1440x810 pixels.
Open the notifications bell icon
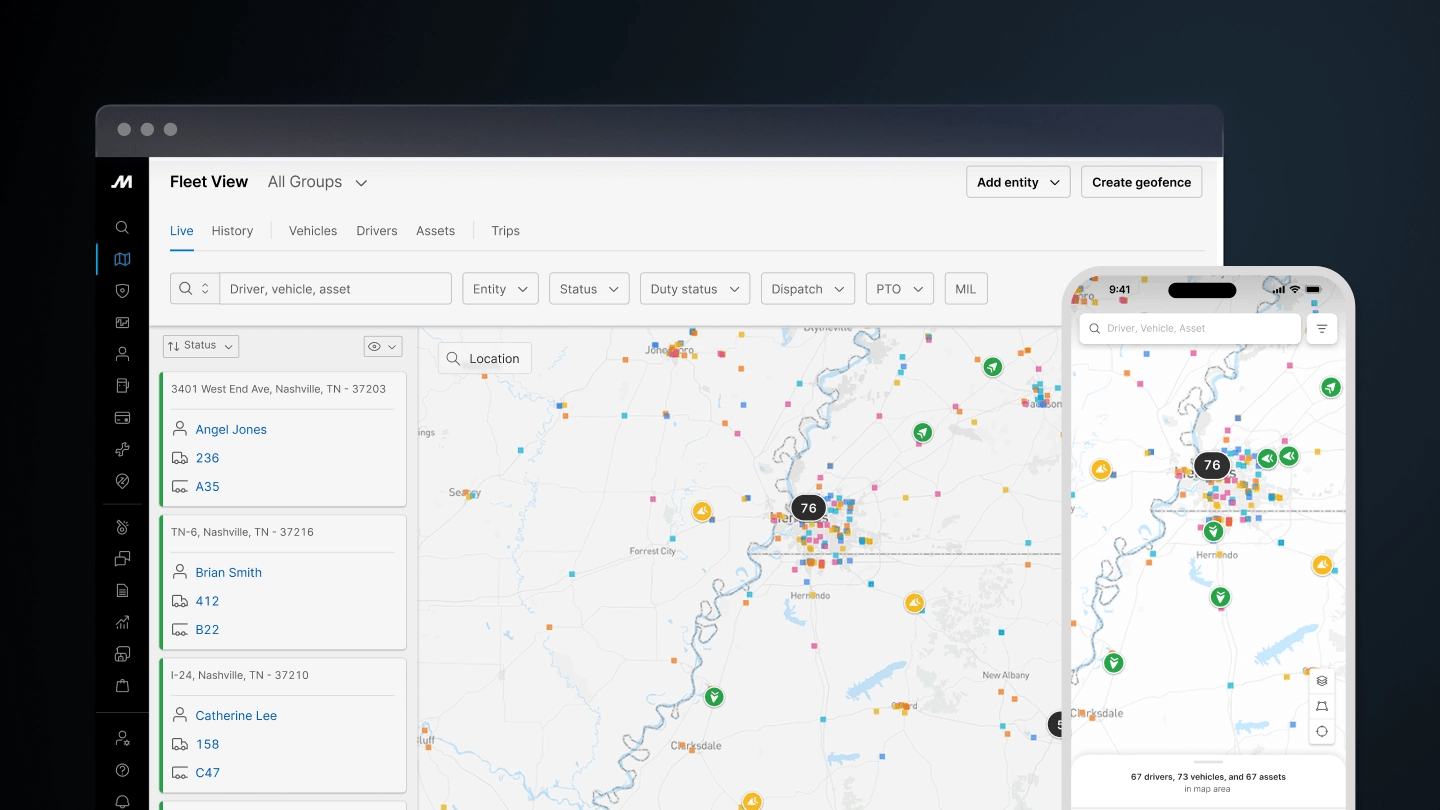pos(122,802)
